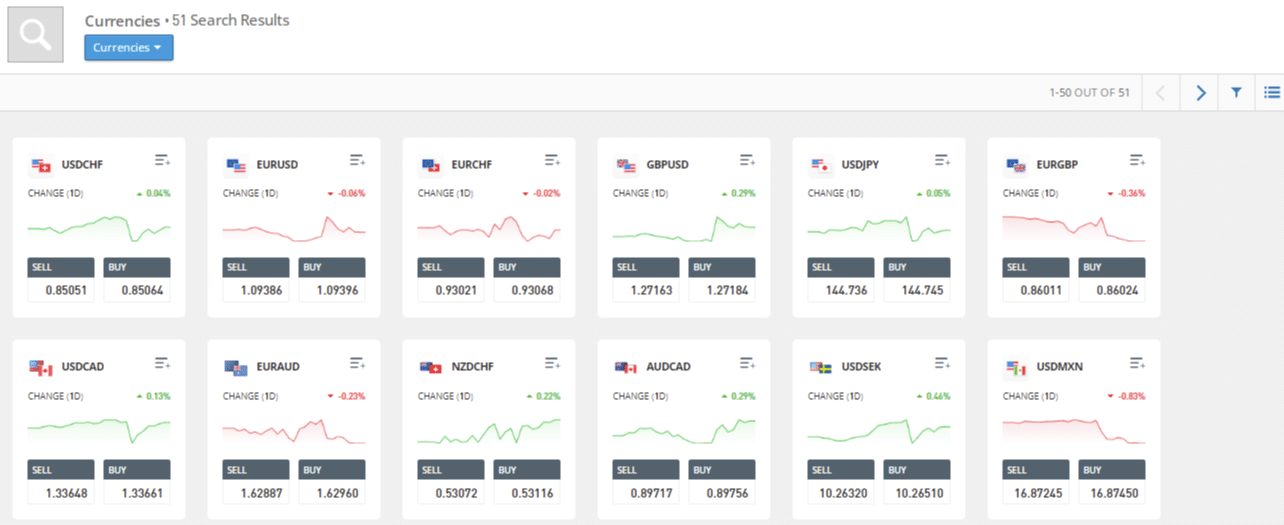Add GBPUSD to watchlist
The height and width of the screenshot is (525, 1284).
point(748,160)
